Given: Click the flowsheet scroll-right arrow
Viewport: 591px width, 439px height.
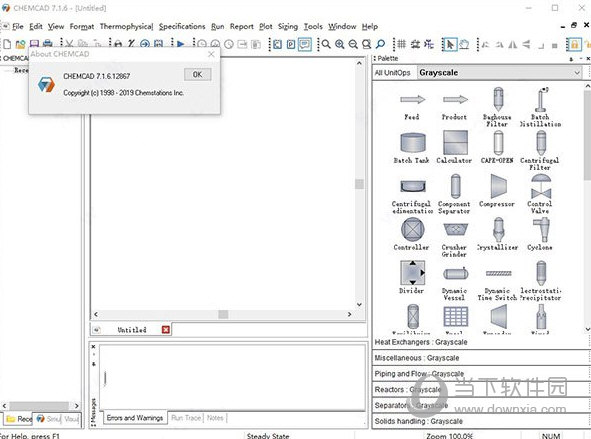Looking at the screenshot, I should coord(349,314).
